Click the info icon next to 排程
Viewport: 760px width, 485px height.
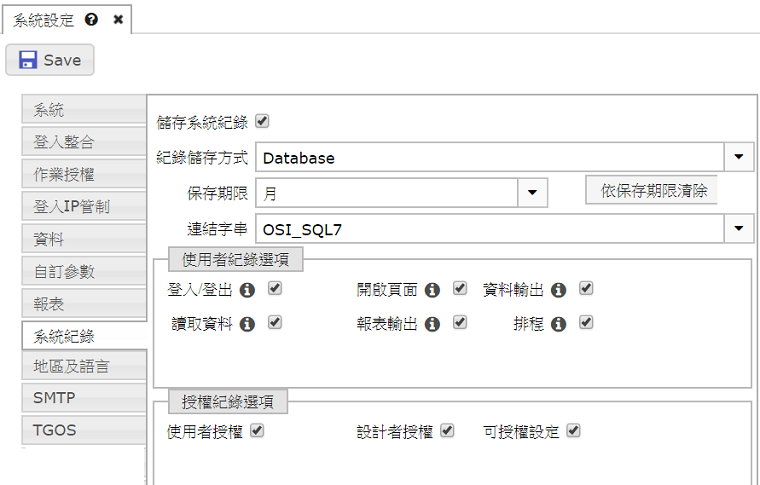(x=559, y=324)
